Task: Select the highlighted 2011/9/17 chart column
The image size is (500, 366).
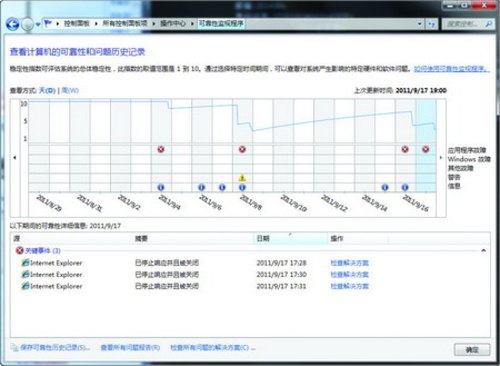Action: [426, 146]
